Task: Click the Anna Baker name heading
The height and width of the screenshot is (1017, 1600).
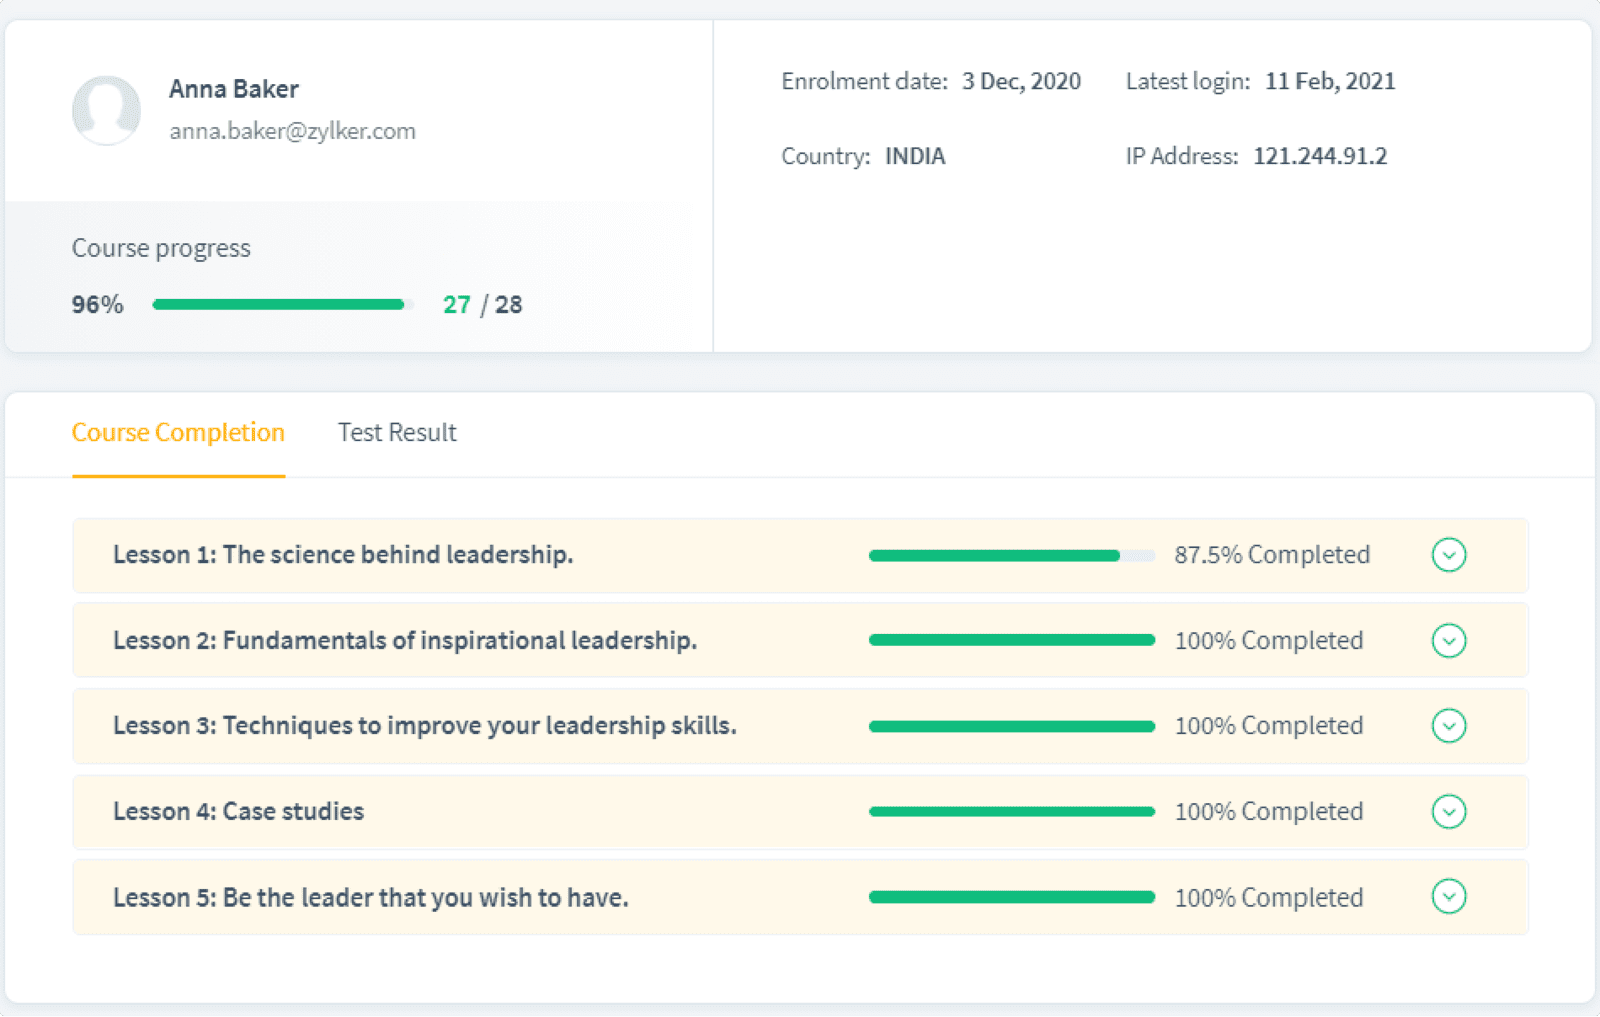Action: click(x=233, y=89)
